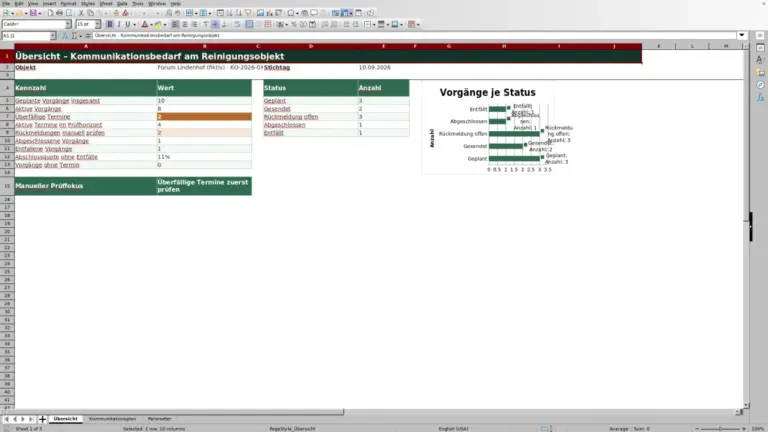Screen dimensions: 768x432
Task: Open the sidebar Gallery panel icon
Action: (760, 72)
